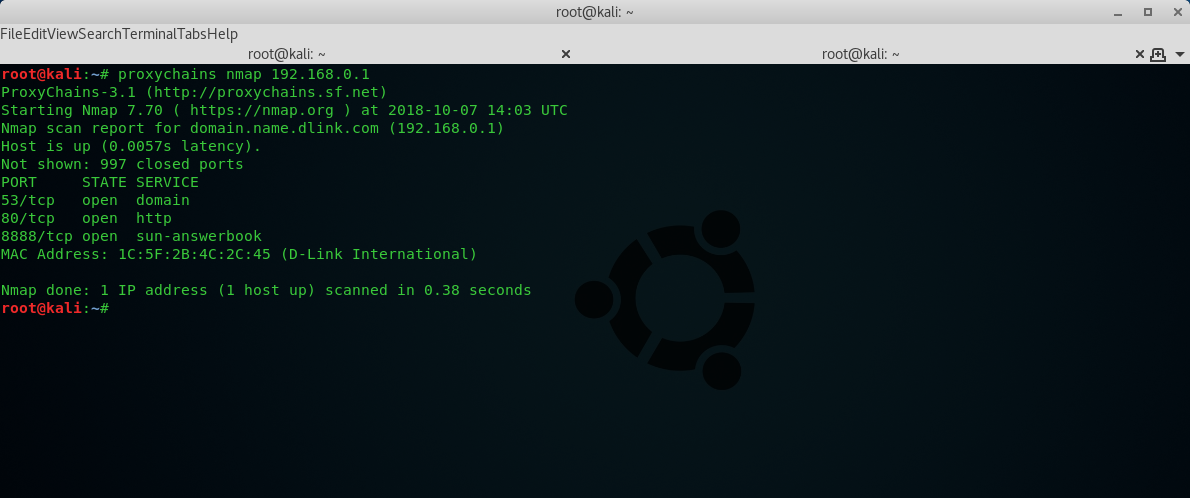Click the proxychains nmap 192.168.0.1 command
Viewport: 1190px width, 498px height.
[244, 74]
